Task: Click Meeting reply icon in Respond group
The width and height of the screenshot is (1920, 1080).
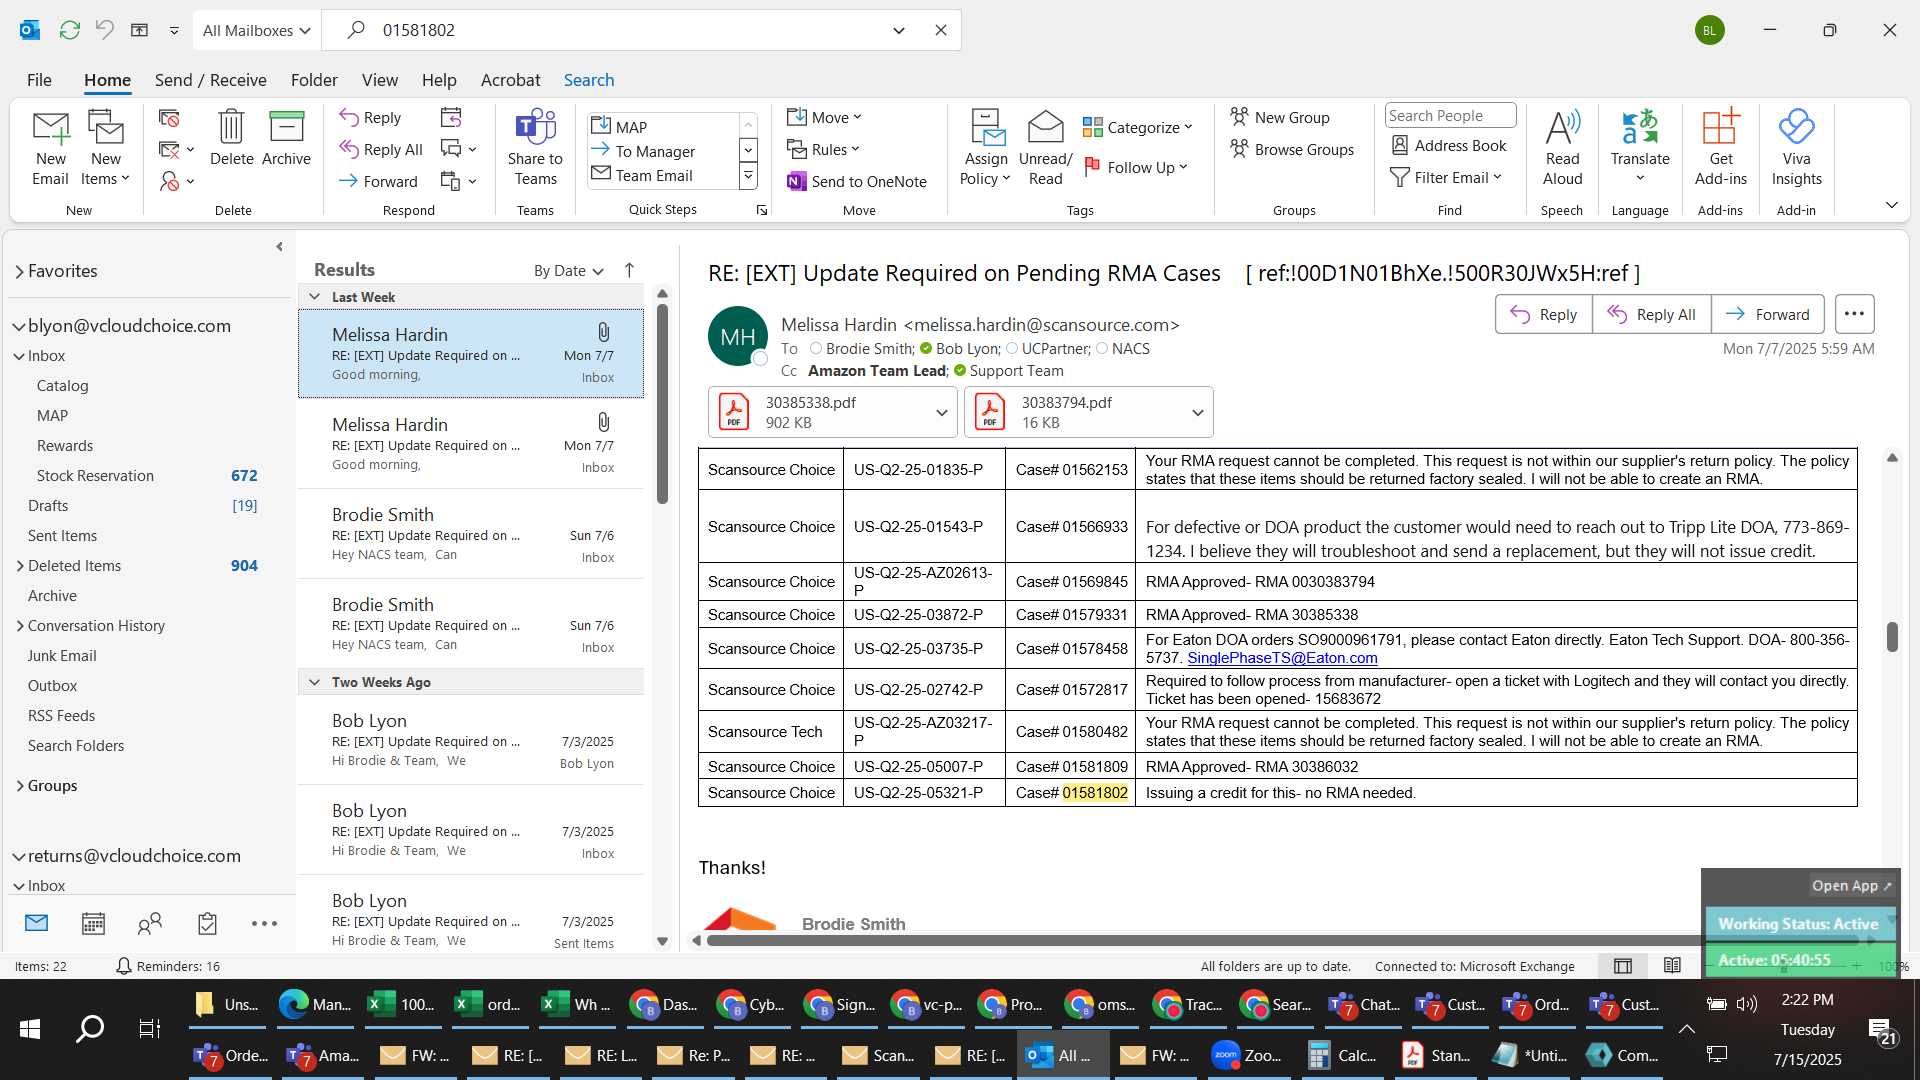Action: pos(451,117)
